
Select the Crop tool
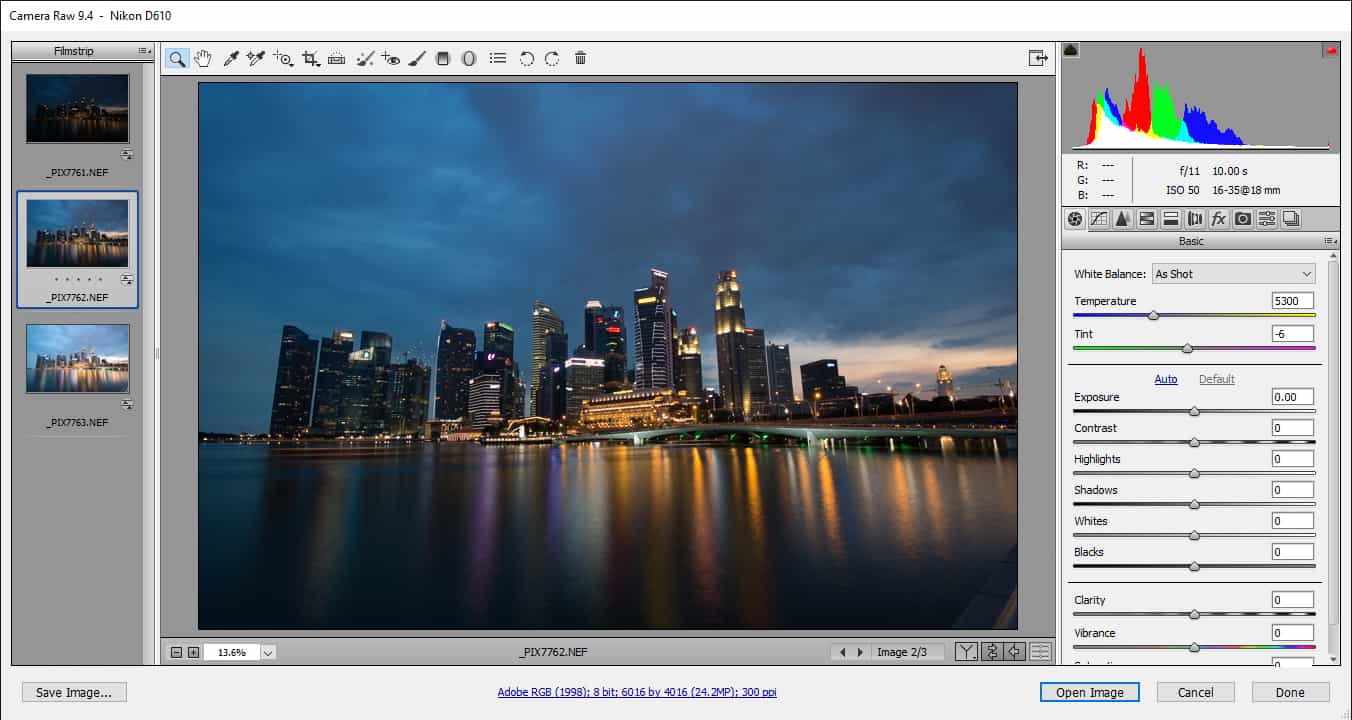(311, 59)
